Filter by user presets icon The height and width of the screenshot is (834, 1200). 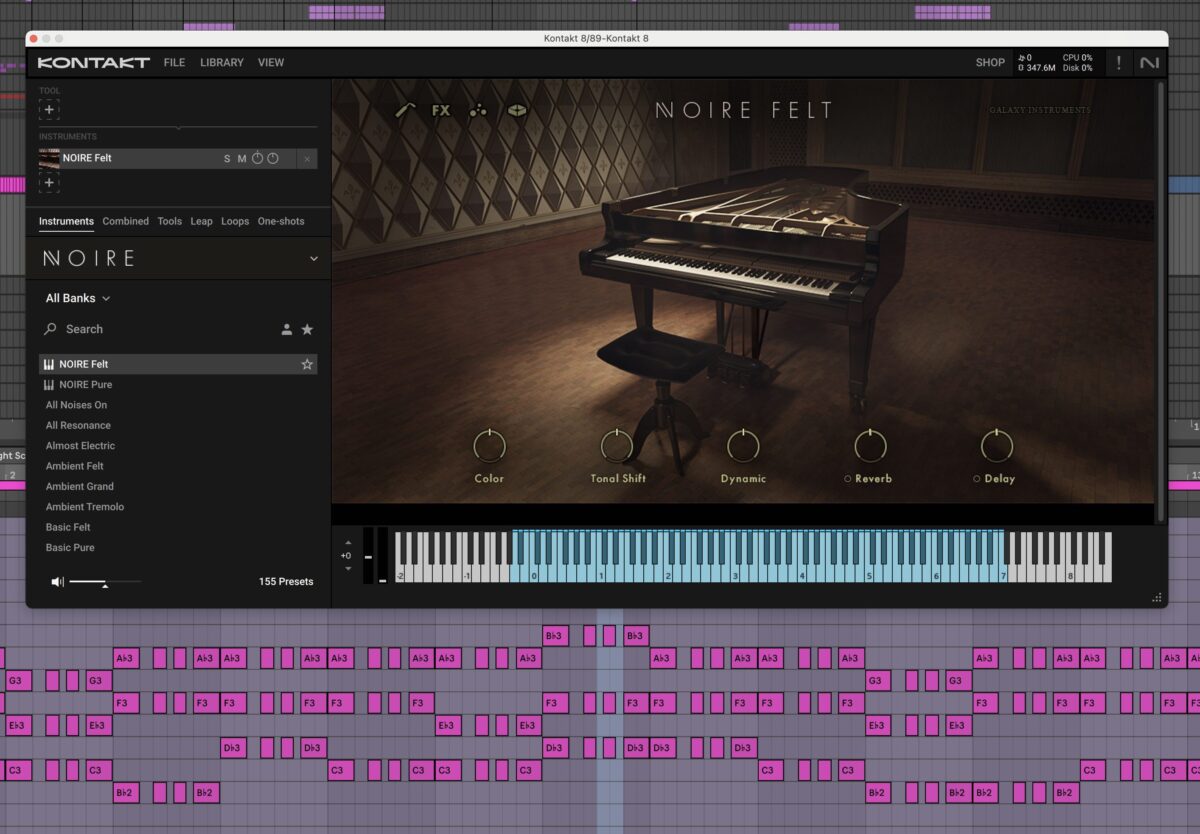[x=286, y=329]
